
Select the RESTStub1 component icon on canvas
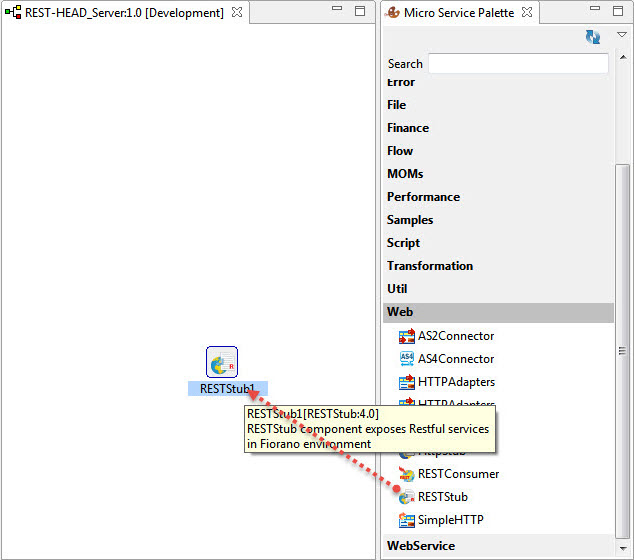pyautogui.click(x=222, y=362)
